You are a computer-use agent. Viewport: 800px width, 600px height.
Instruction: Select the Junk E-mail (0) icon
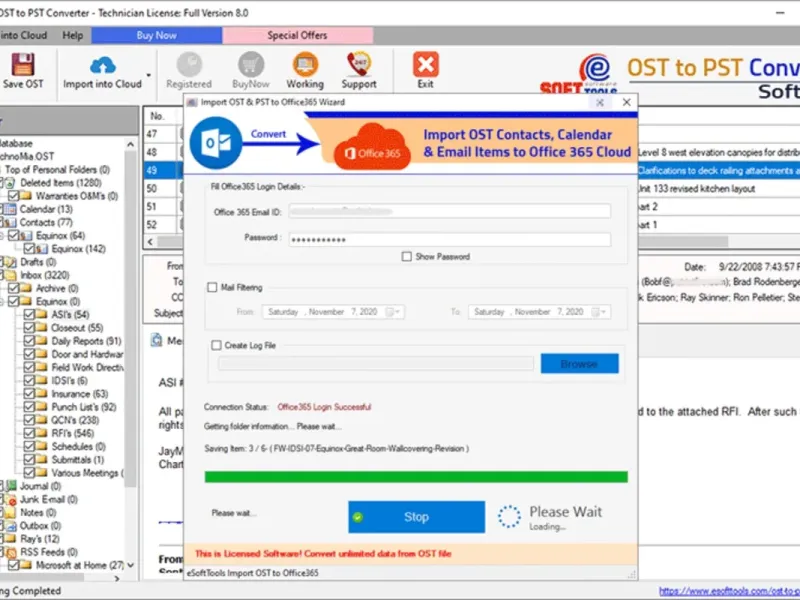coord(11,499)
